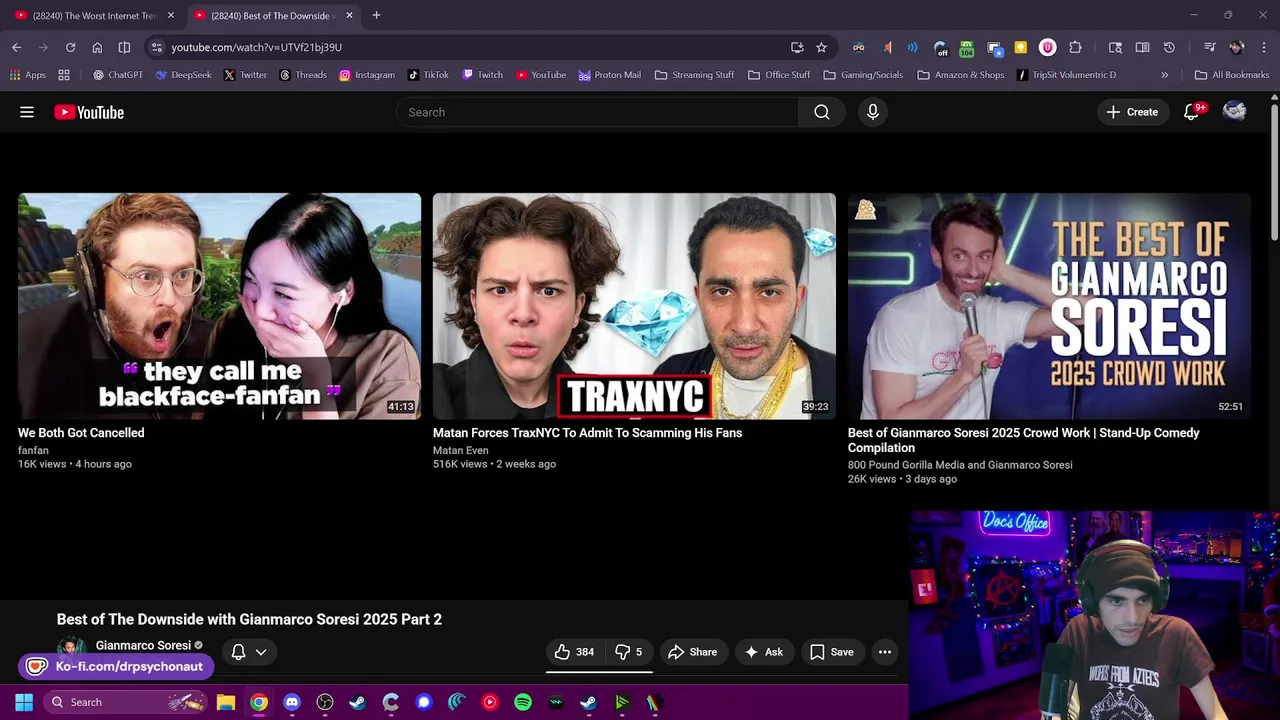Expand the Streaming Stuff bookmark folder

(x=694, y=75)
